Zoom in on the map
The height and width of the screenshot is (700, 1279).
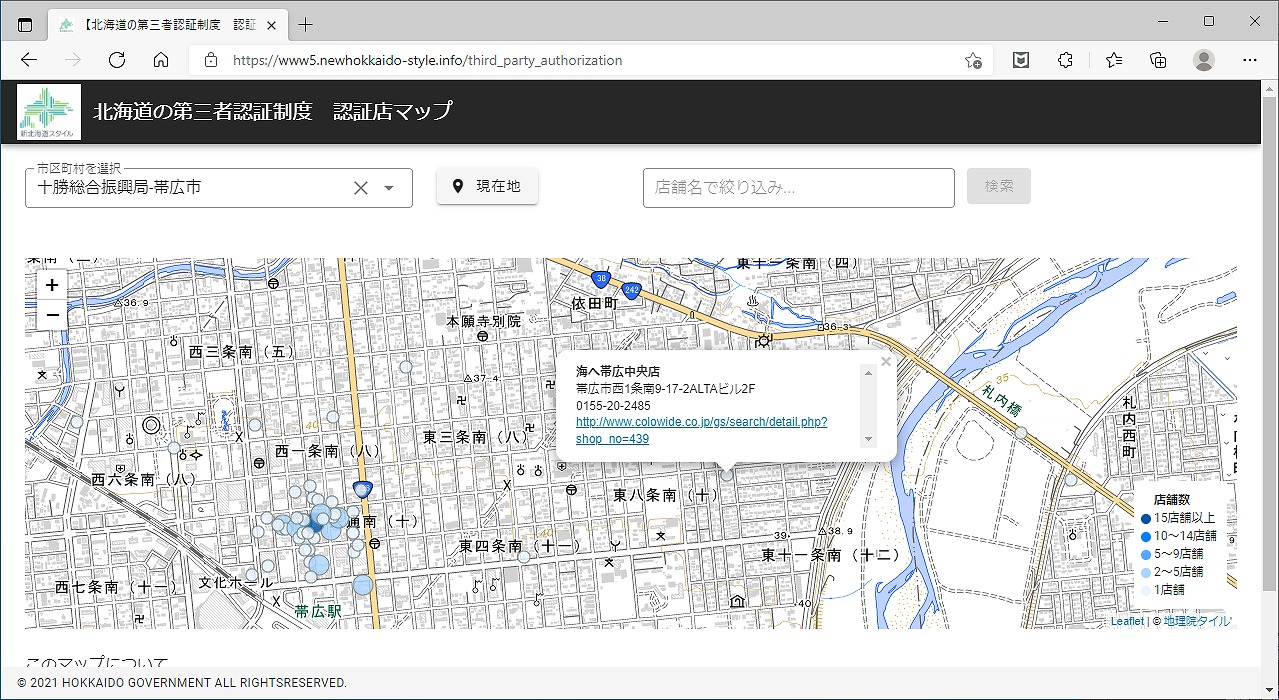[52, 285]
